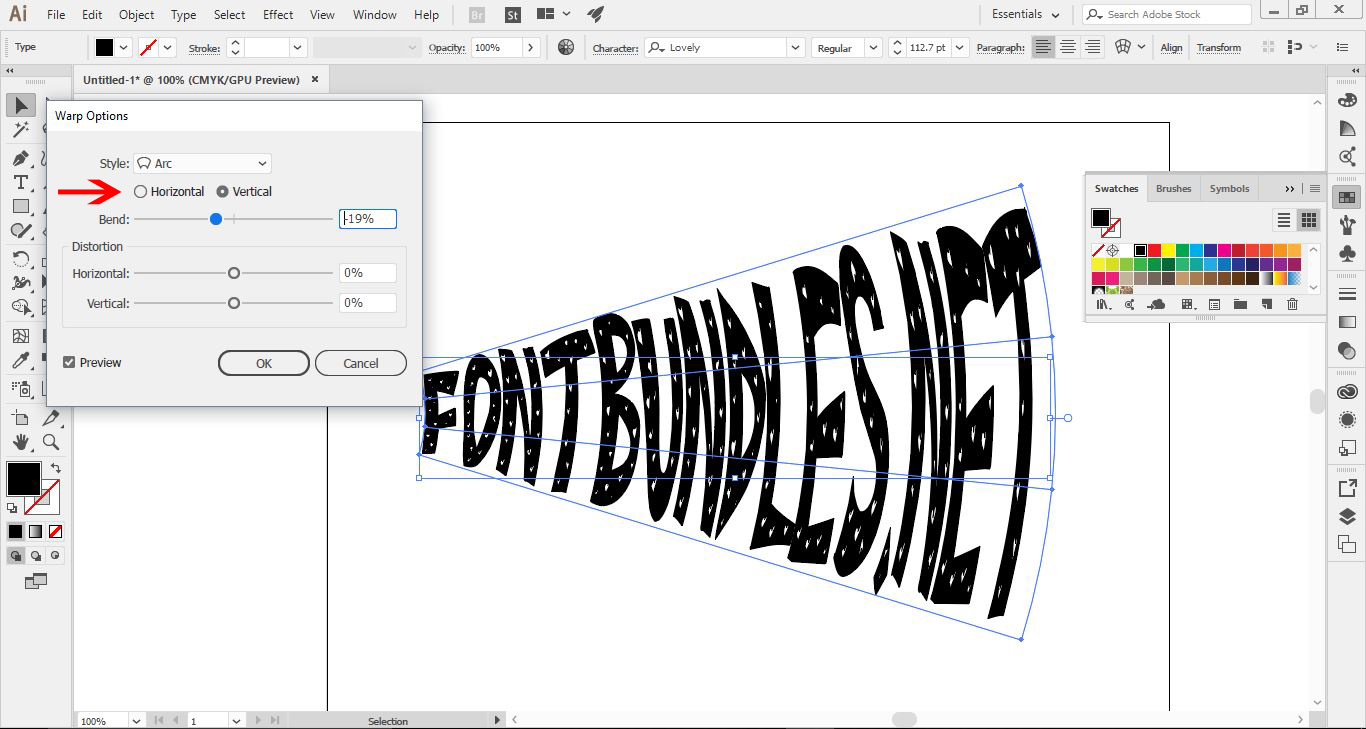1366x729 pixels.
Task: Select the Rotate tool
Action: [21, 259]
